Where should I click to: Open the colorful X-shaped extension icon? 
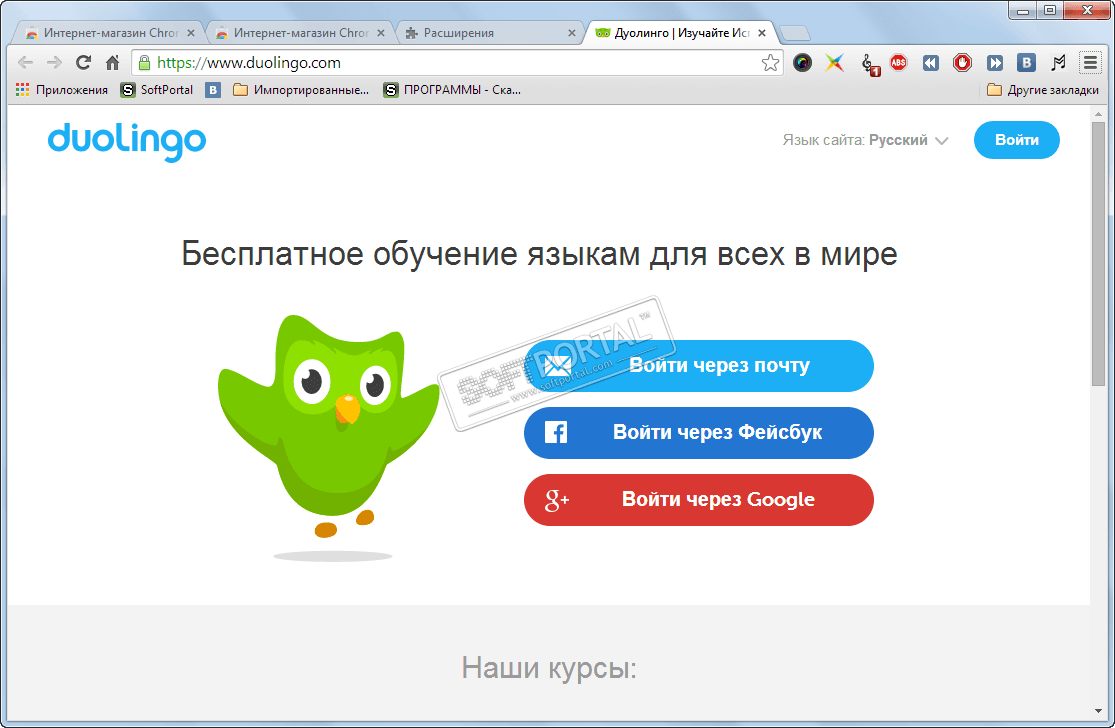(835, 63)
